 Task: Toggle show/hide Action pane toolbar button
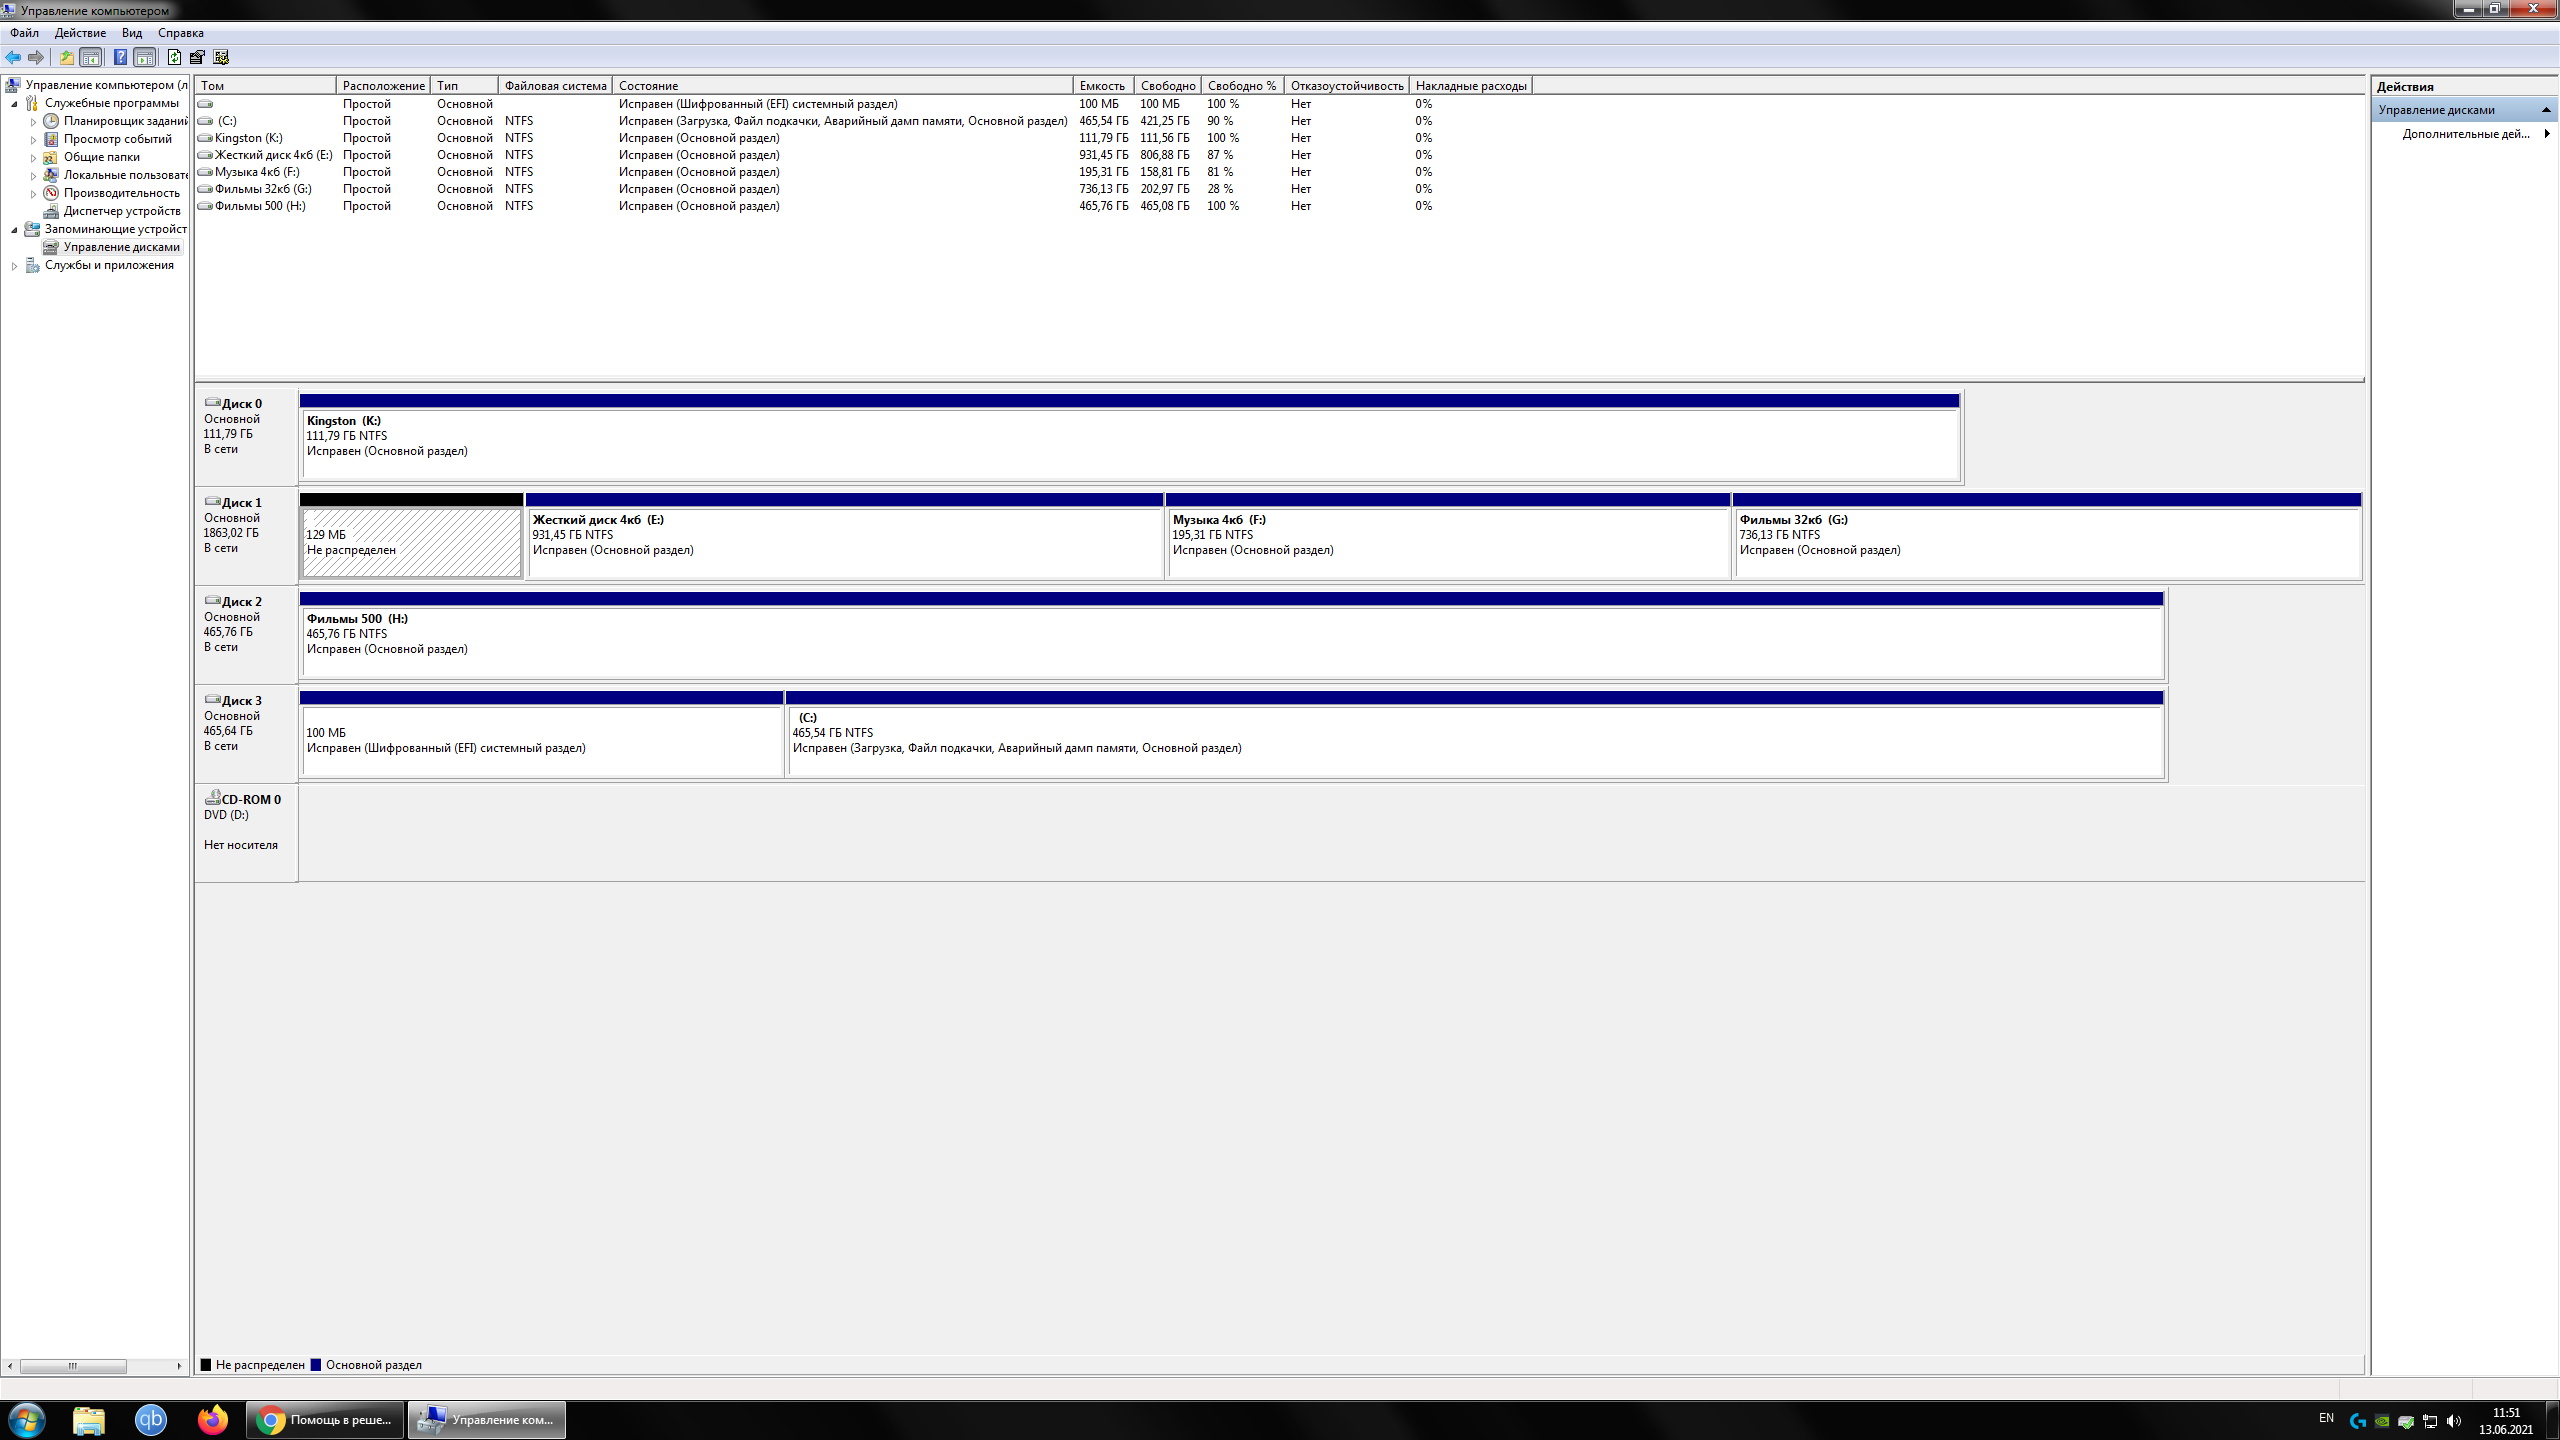click(x=145, y=57)
